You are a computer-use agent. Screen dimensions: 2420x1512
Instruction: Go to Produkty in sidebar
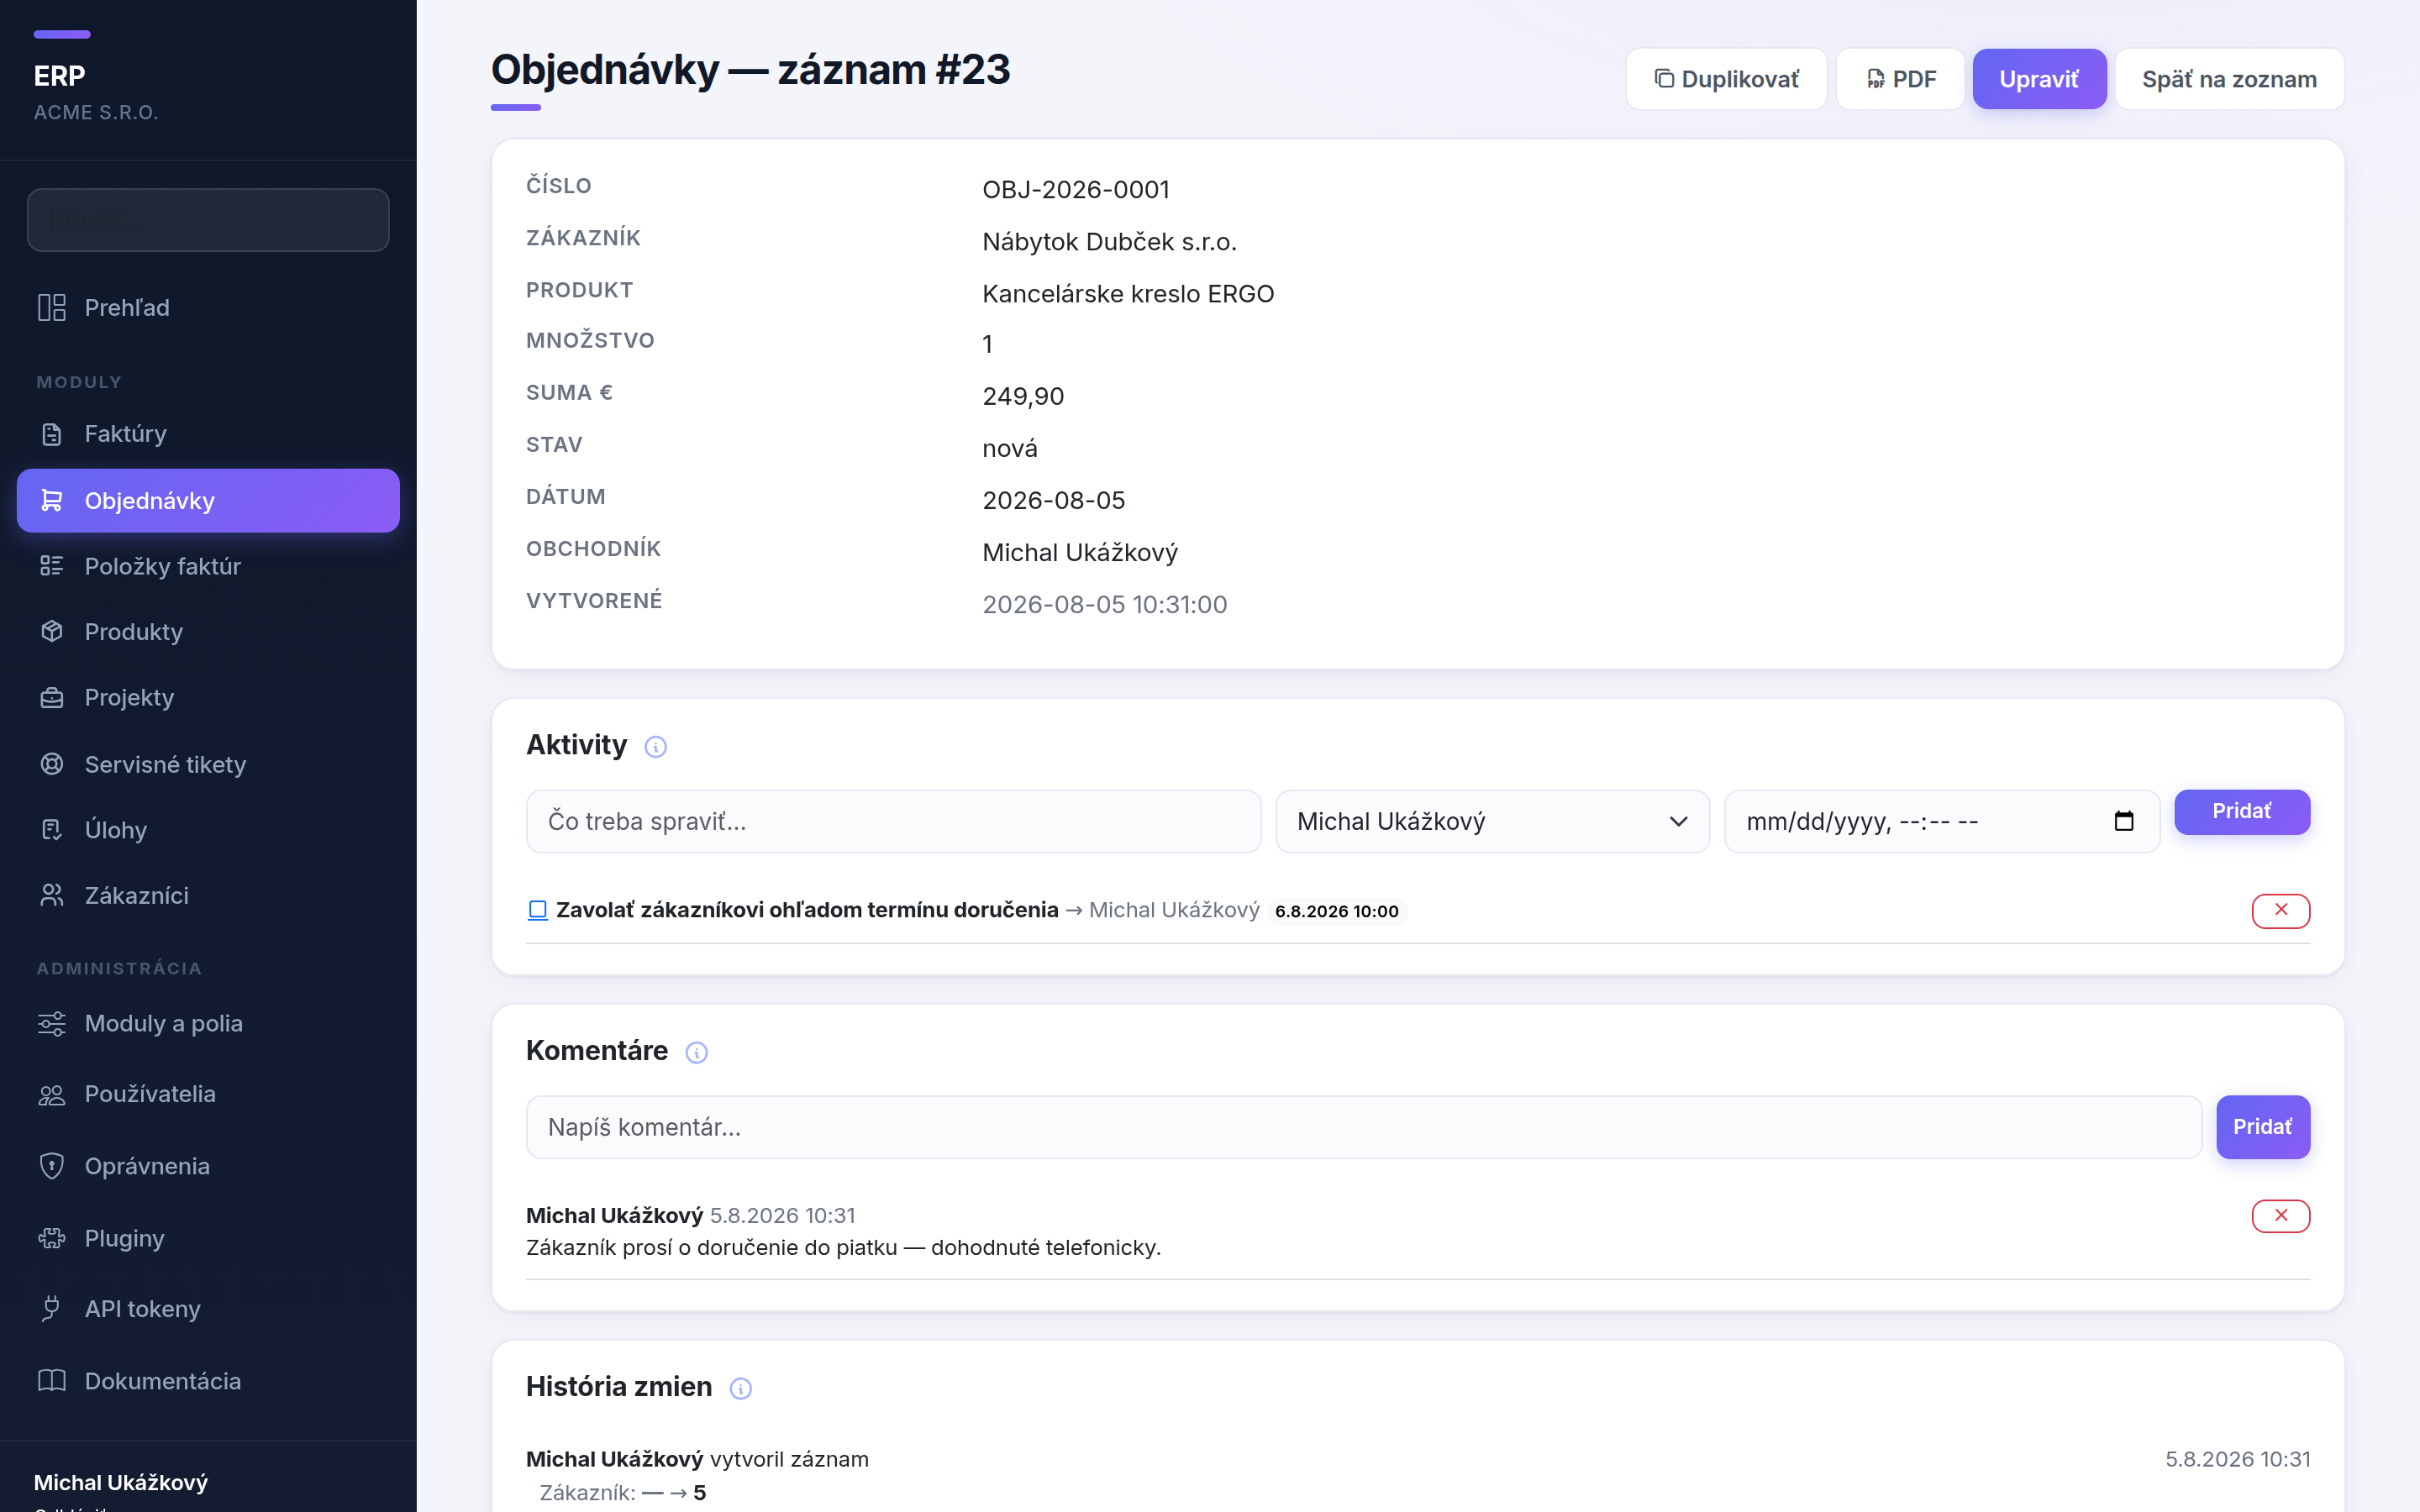[x=208, y=632]
